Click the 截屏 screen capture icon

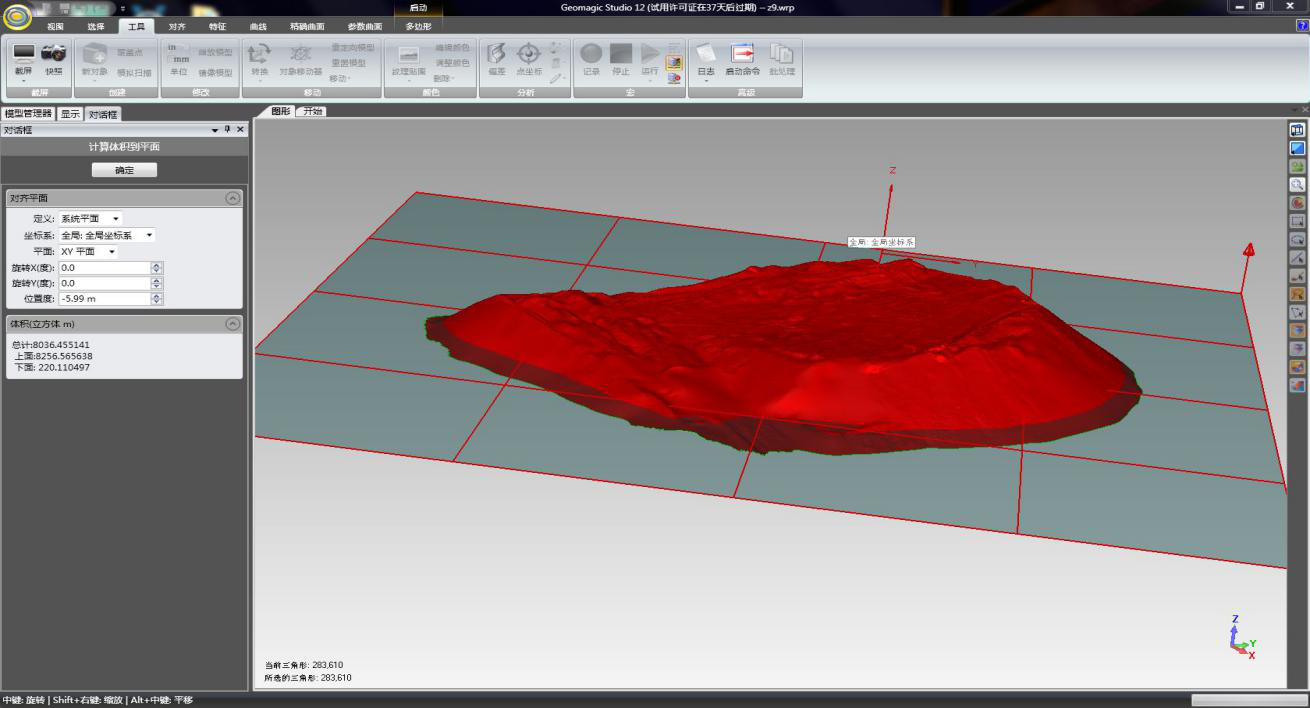(23, 54)
